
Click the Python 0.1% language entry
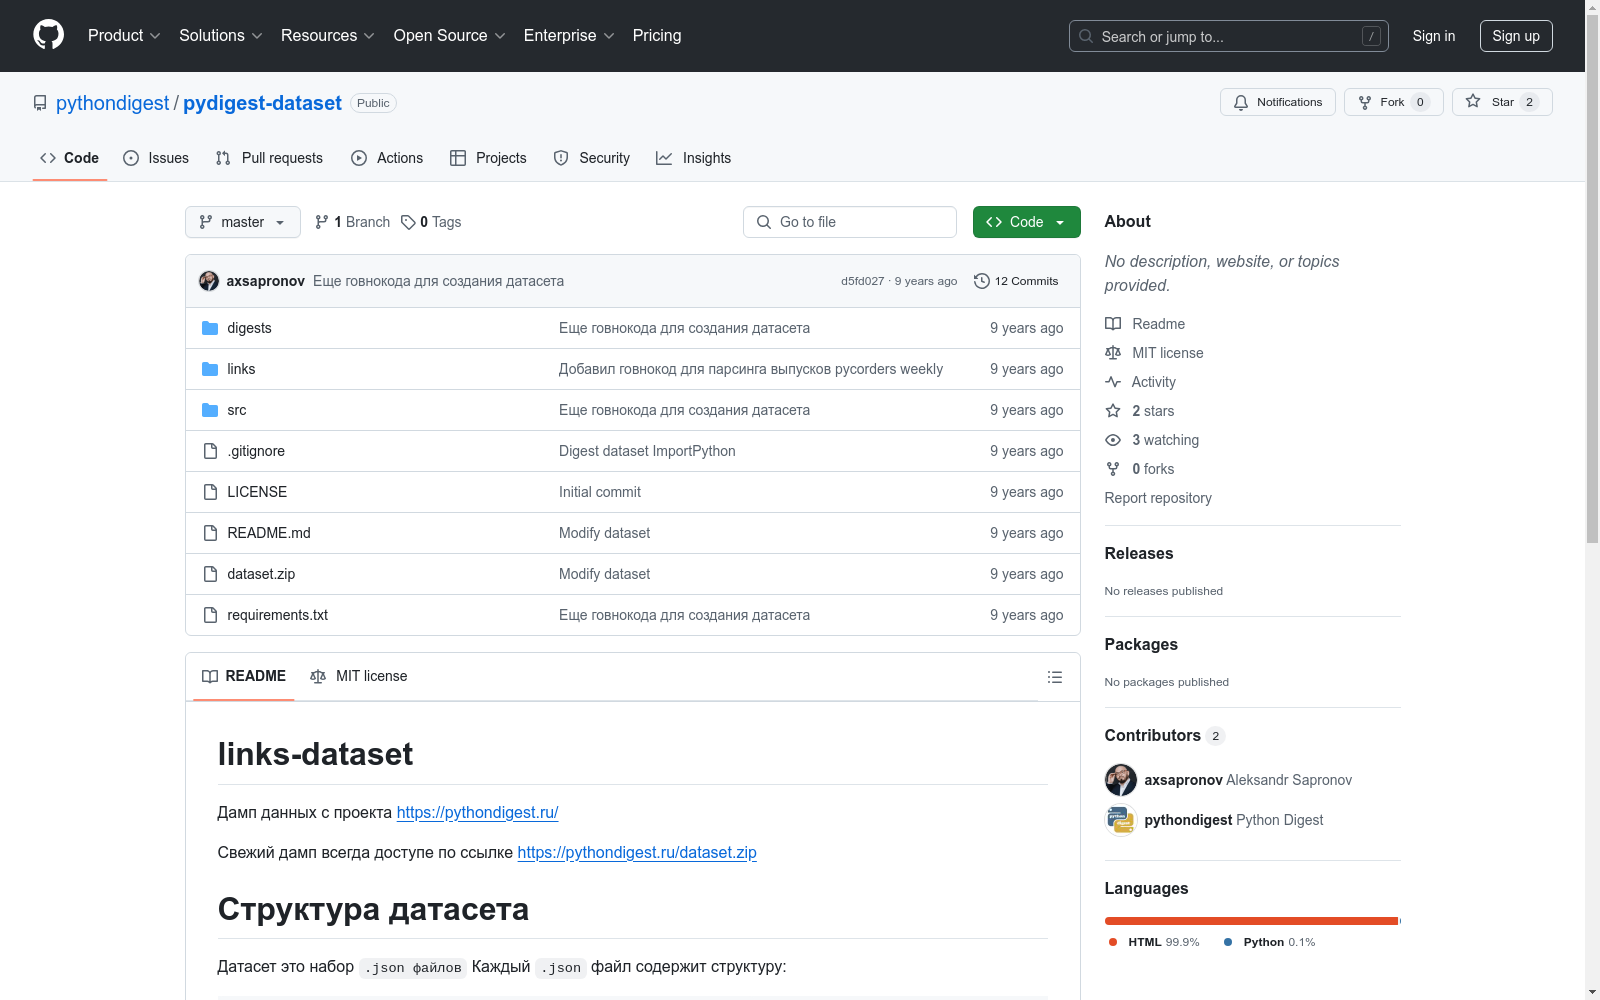[1270, 942]
